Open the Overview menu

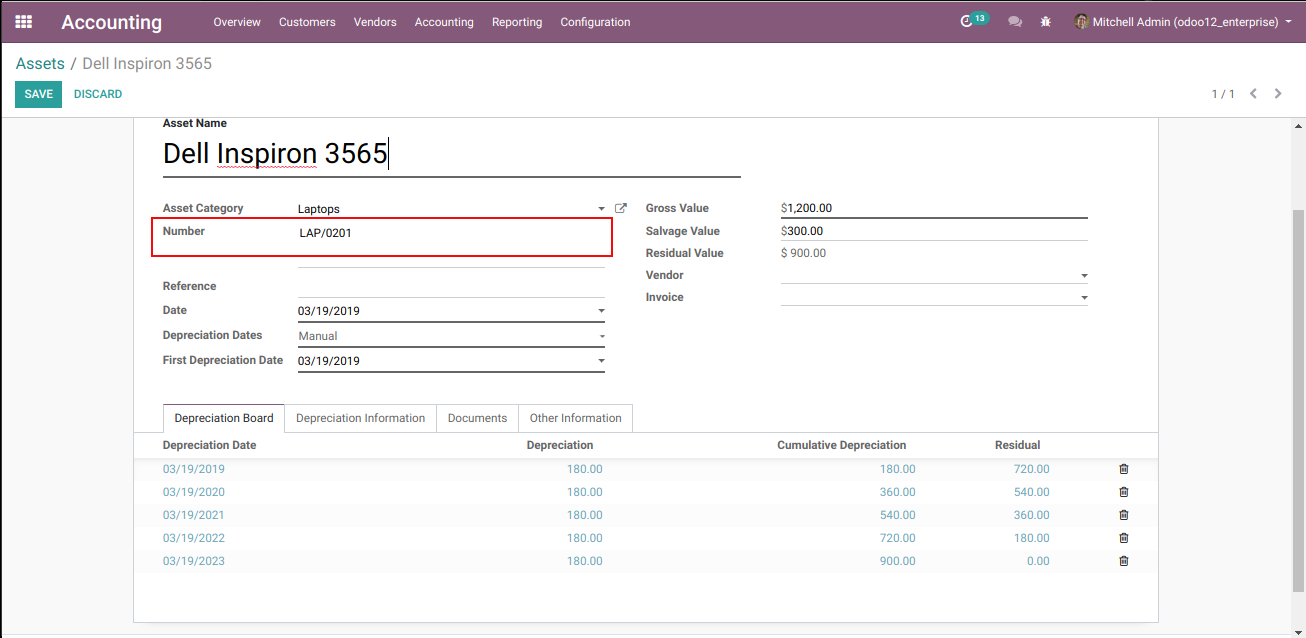coord(237,22)
